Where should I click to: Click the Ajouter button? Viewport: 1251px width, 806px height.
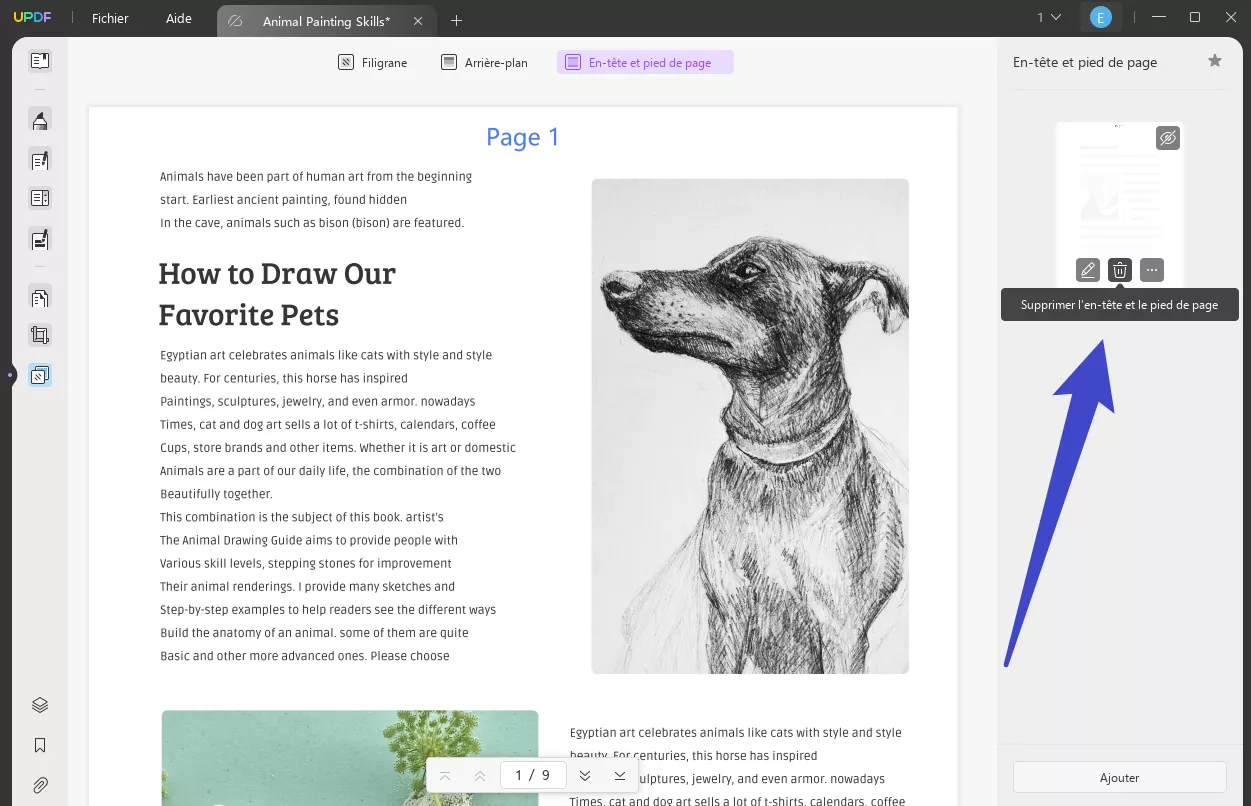(x=1119, y=777)
